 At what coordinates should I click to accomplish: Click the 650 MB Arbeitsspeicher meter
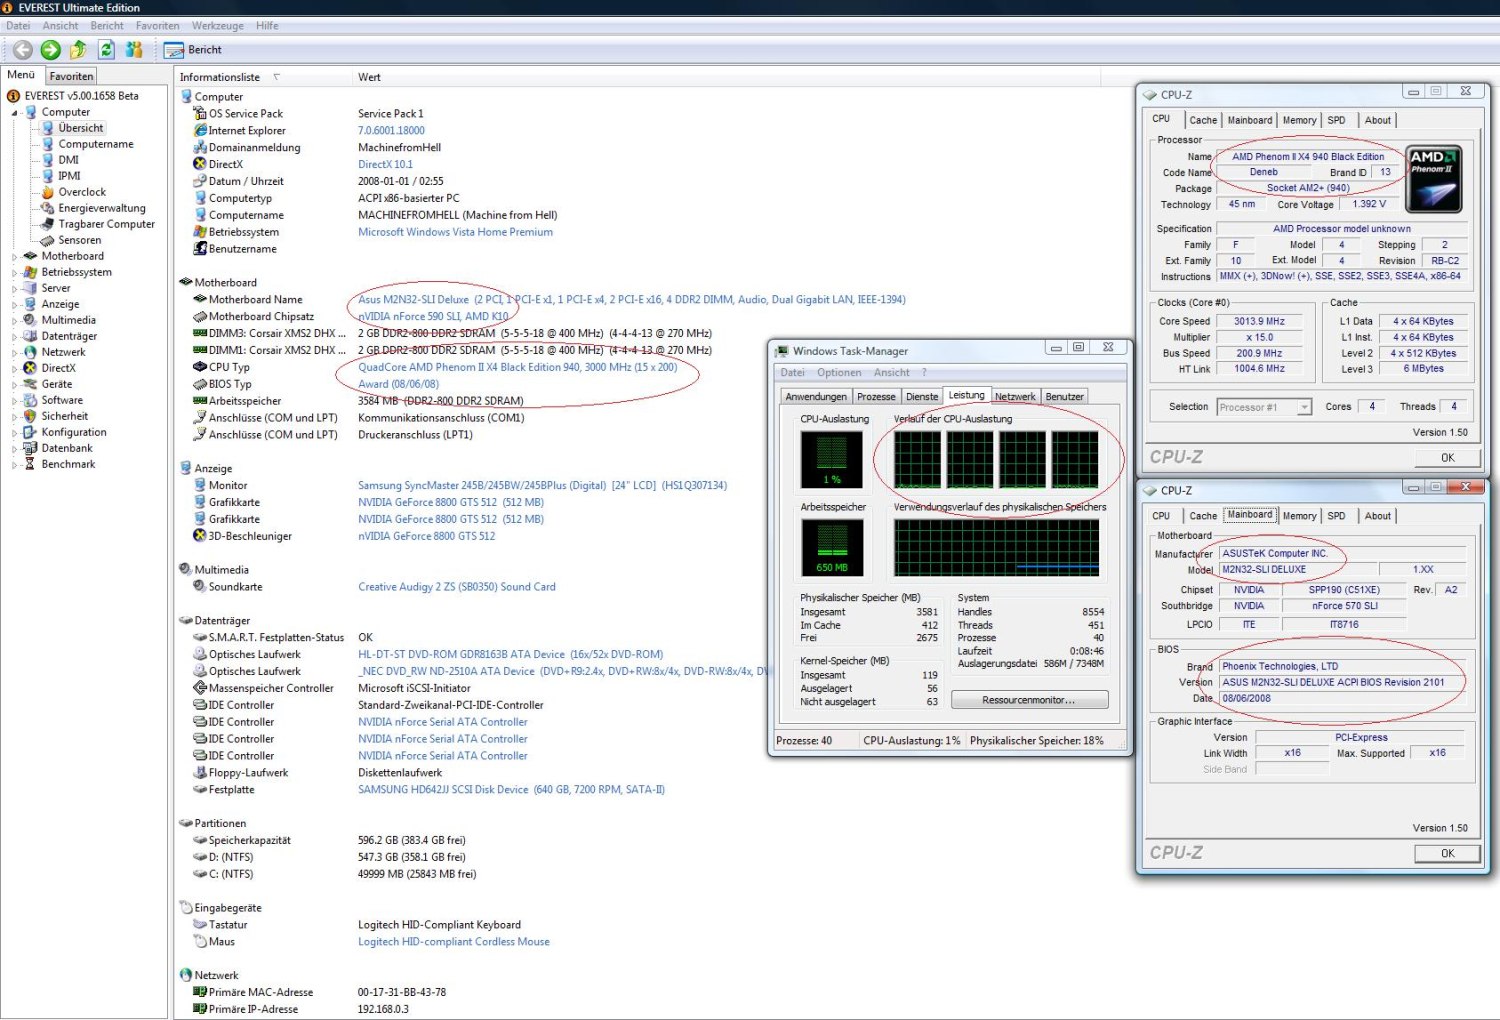(832, 547)
